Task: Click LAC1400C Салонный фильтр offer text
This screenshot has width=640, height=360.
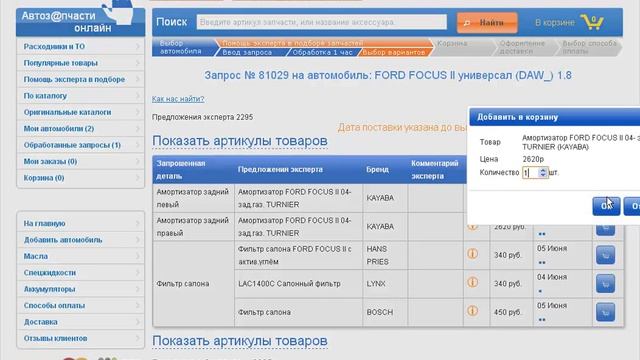Action: [289, 284]
